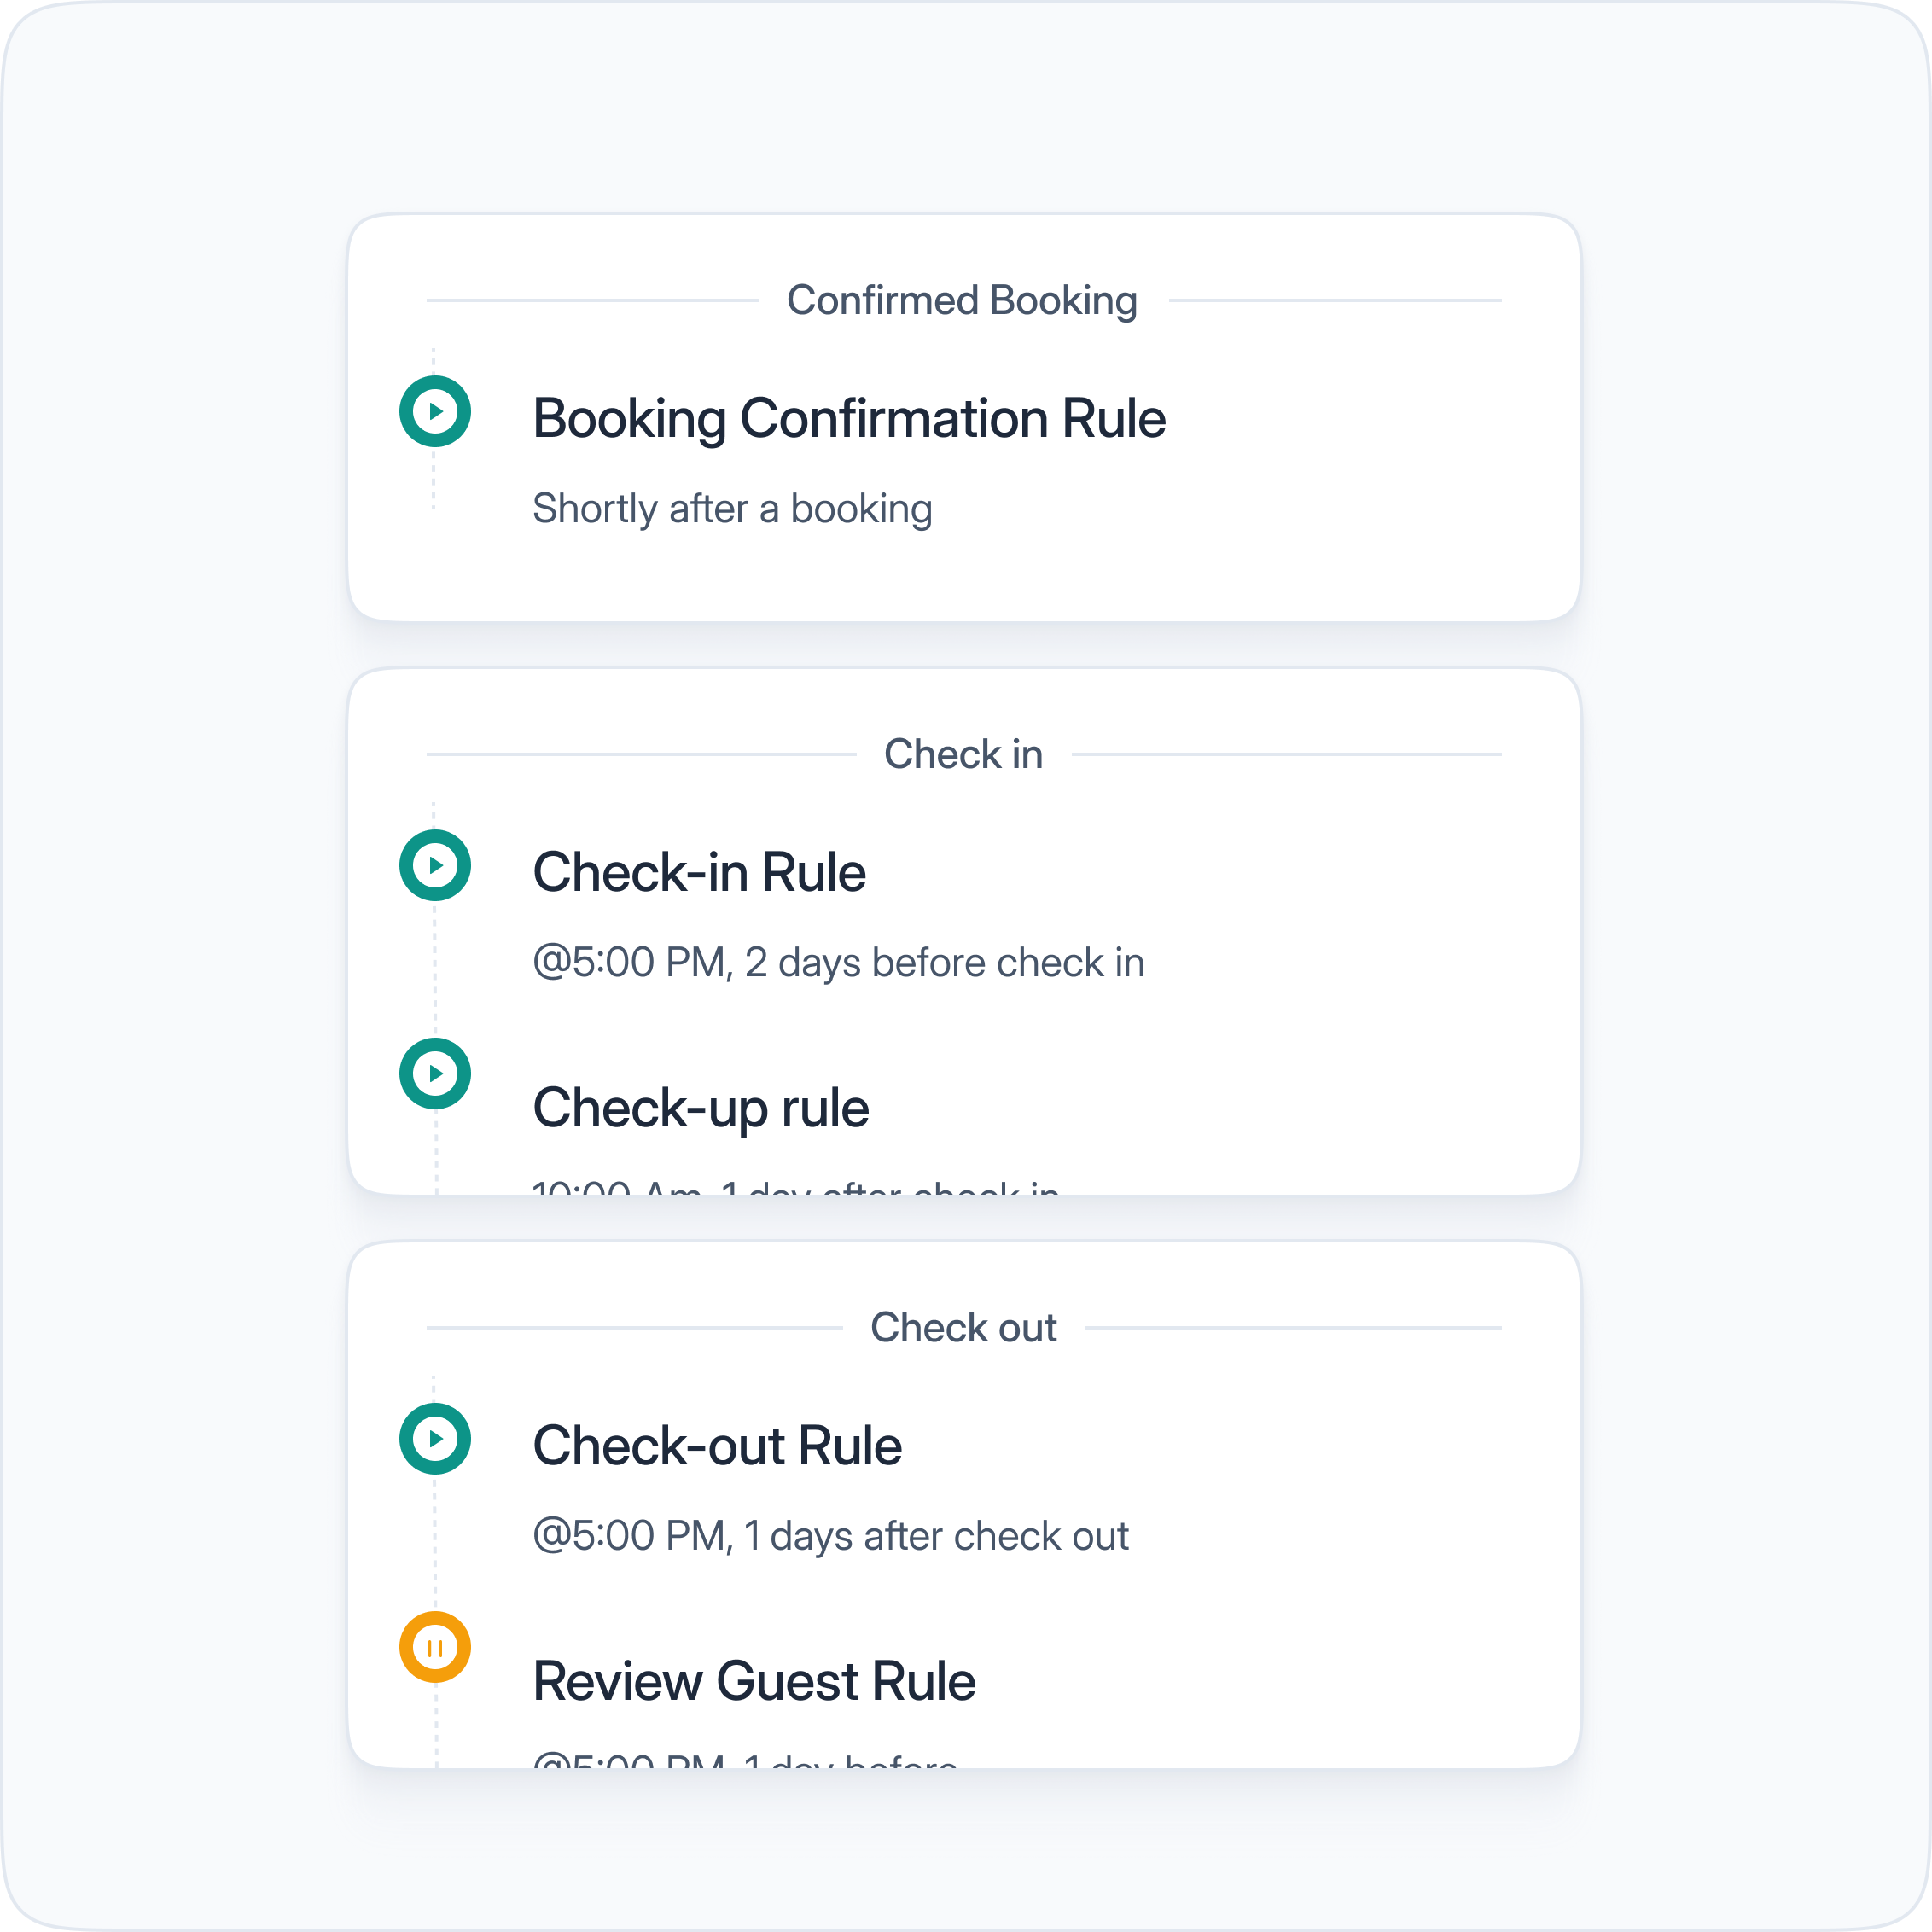The image size is (1932, 1932).
Task: Open the Booking Confirmation Rule title
Action: click(848, 418)
